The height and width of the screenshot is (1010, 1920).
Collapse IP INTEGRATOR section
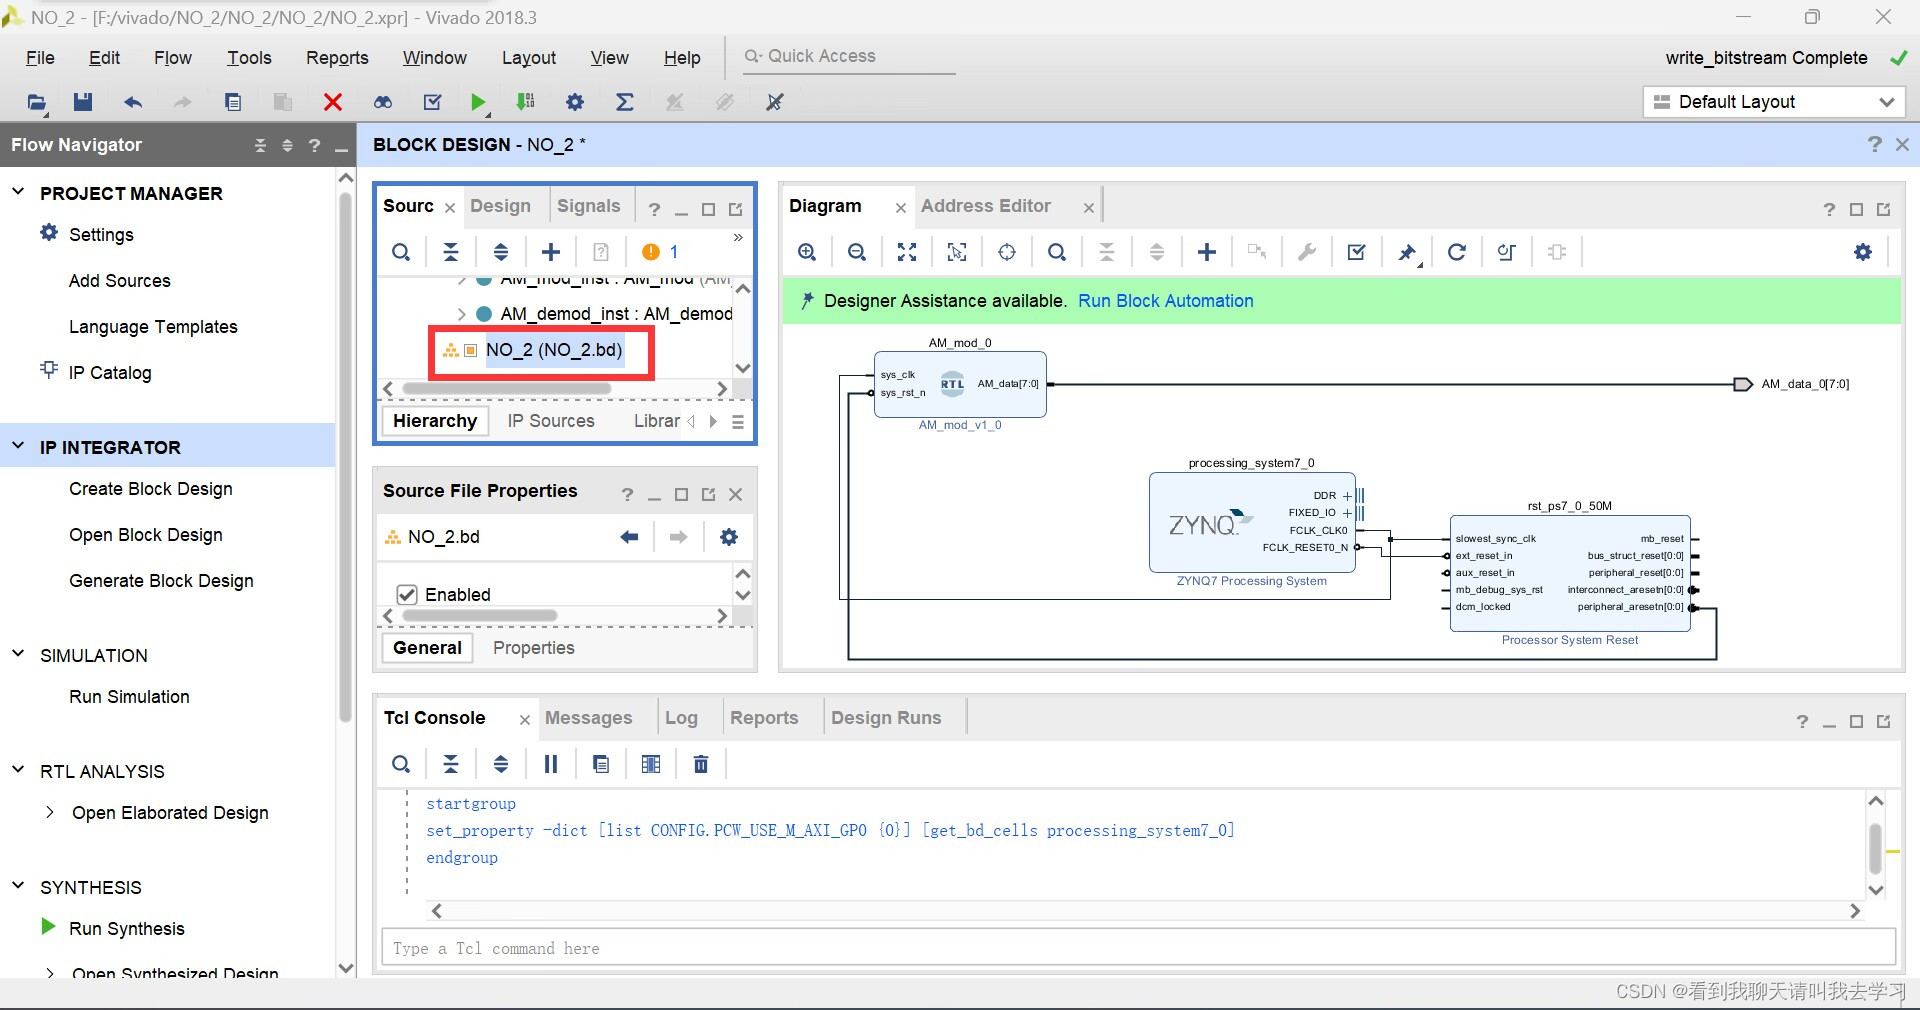pos(18,446)
